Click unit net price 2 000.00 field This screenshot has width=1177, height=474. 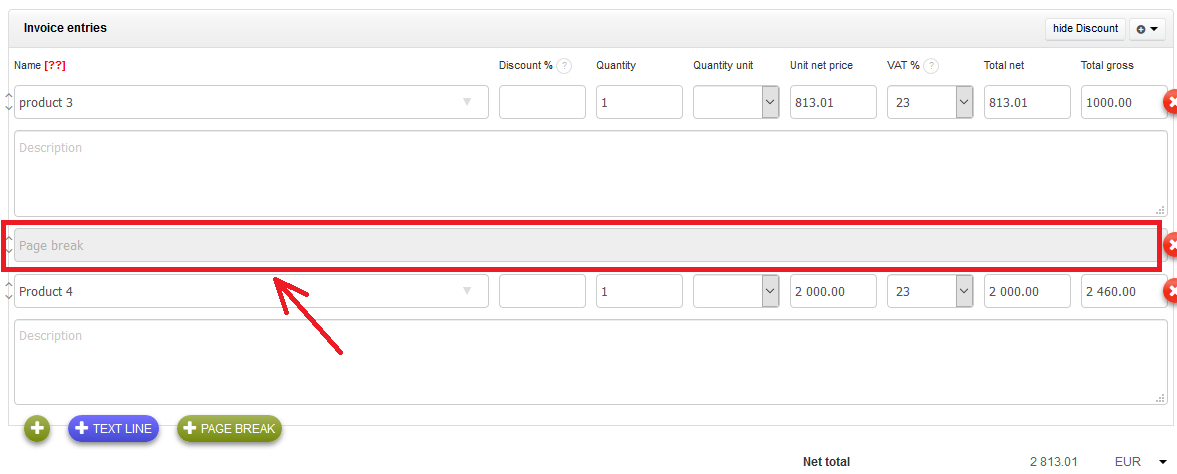833,291
